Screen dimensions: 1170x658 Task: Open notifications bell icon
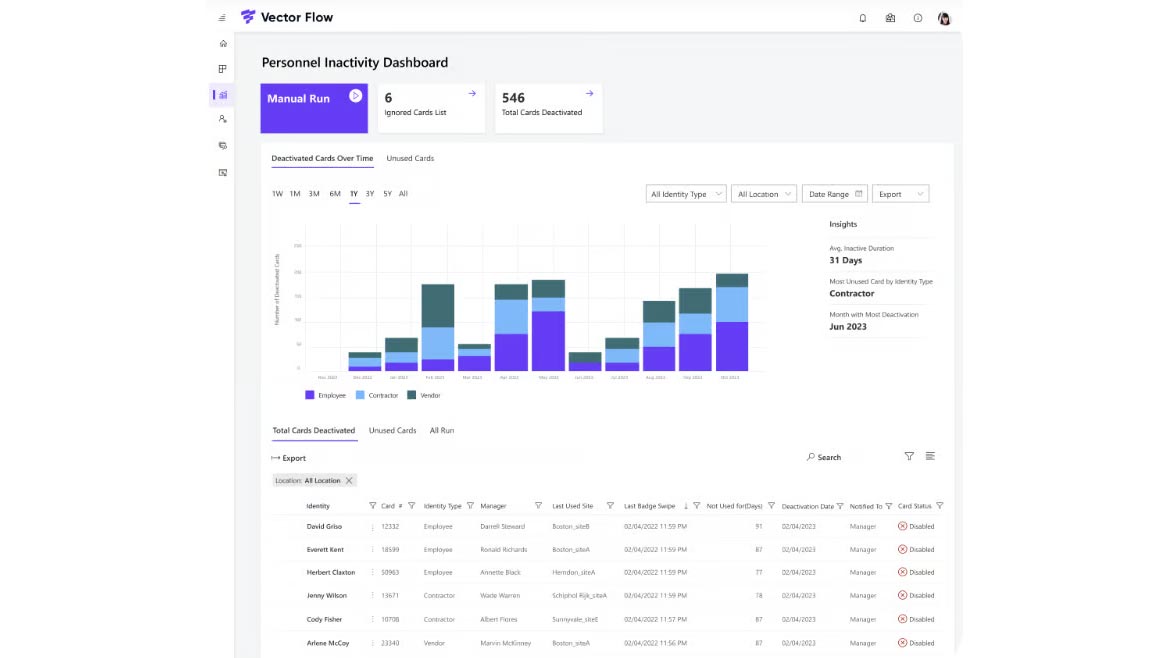(x=863, y=18)
